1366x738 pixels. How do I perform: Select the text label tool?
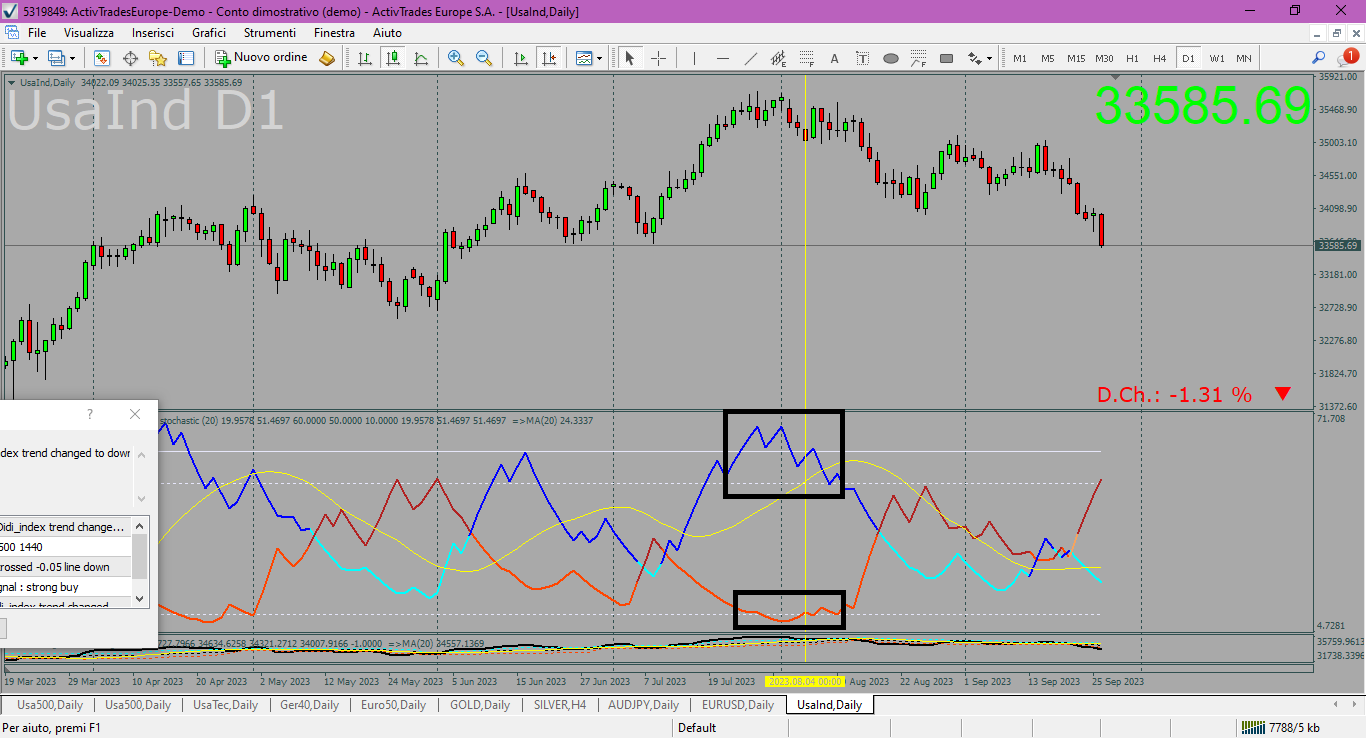(862, 58)
